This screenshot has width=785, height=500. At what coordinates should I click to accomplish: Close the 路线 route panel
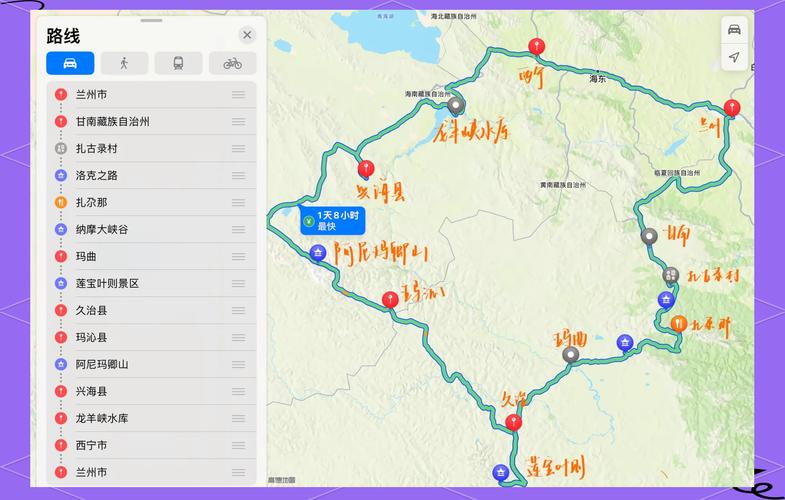coord(247,35)
